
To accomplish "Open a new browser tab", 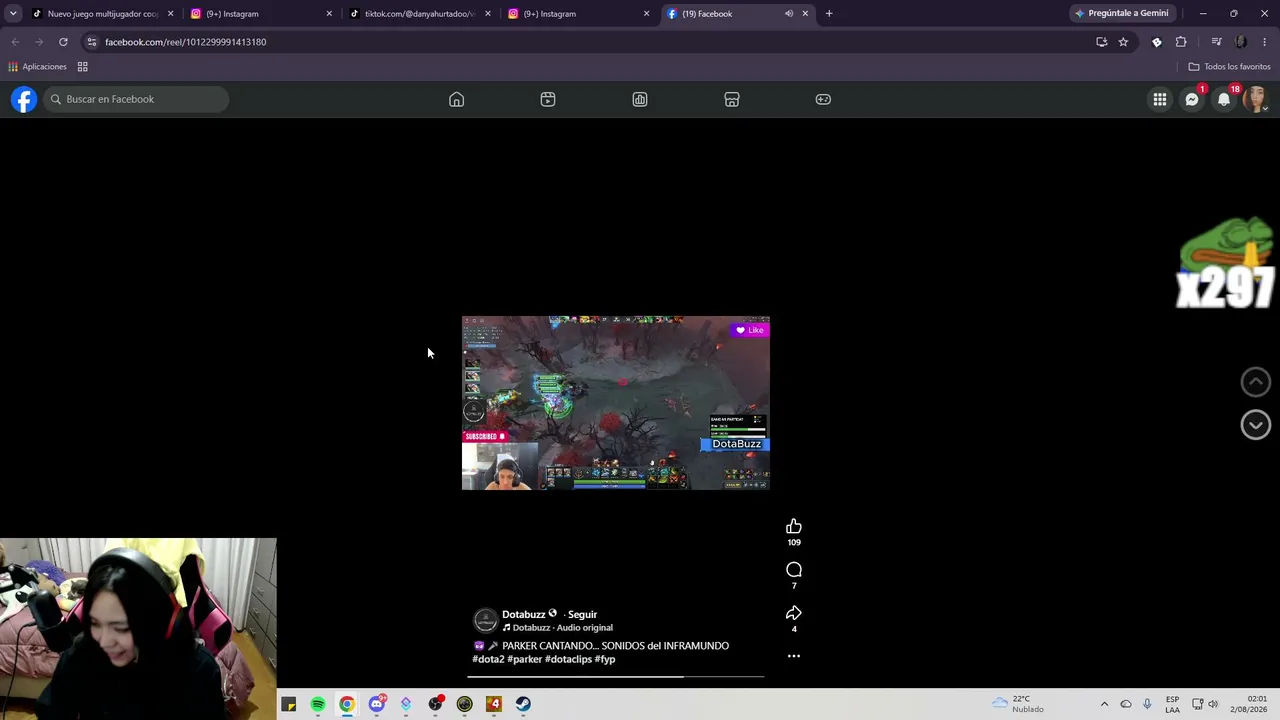I will 829,14.
